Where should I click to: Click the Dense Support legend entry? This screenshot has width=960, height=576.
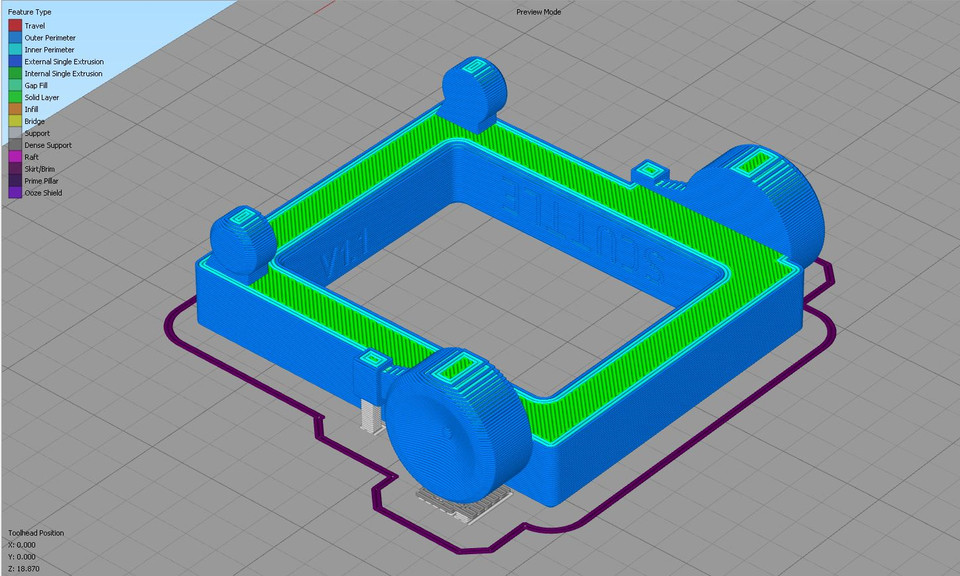coord(48,145)
